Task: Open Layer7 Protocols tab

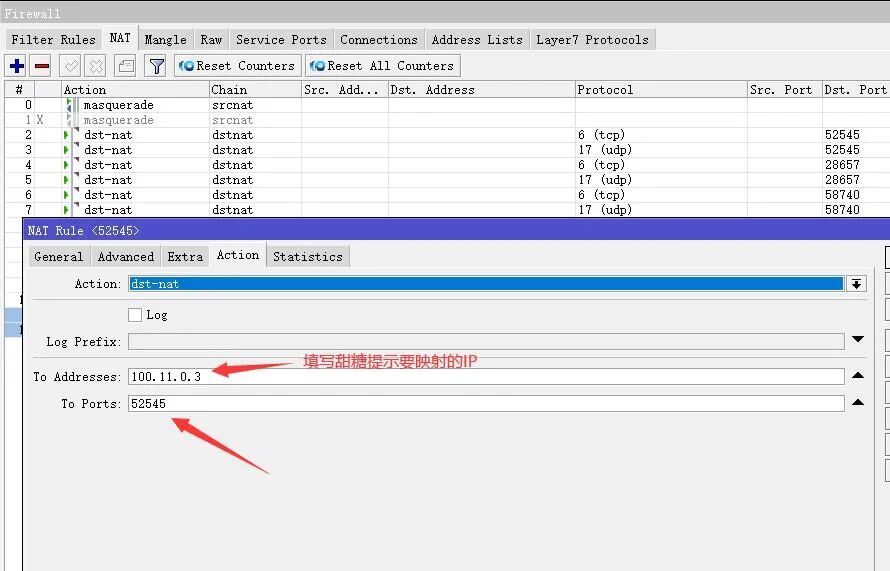Action: click(592, 40)
